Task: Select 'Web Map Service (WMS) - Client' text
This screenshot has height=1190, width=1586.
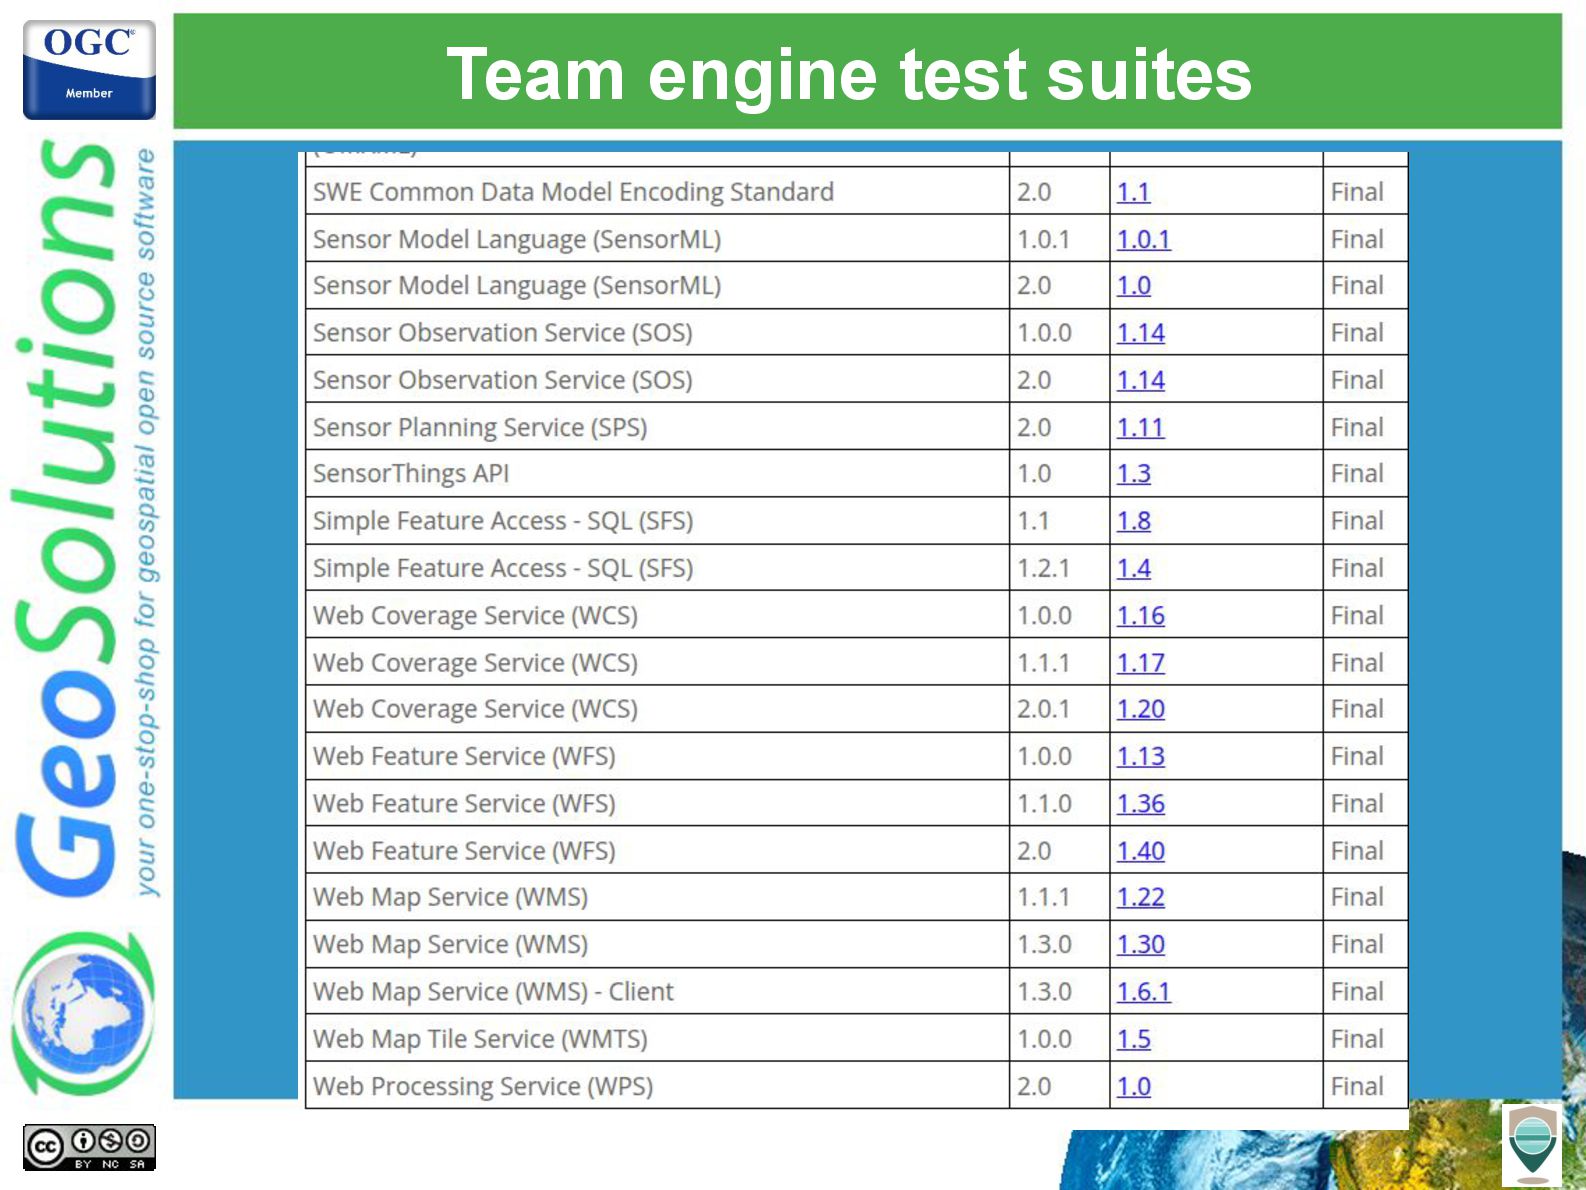Action: (x=493, y=991)
